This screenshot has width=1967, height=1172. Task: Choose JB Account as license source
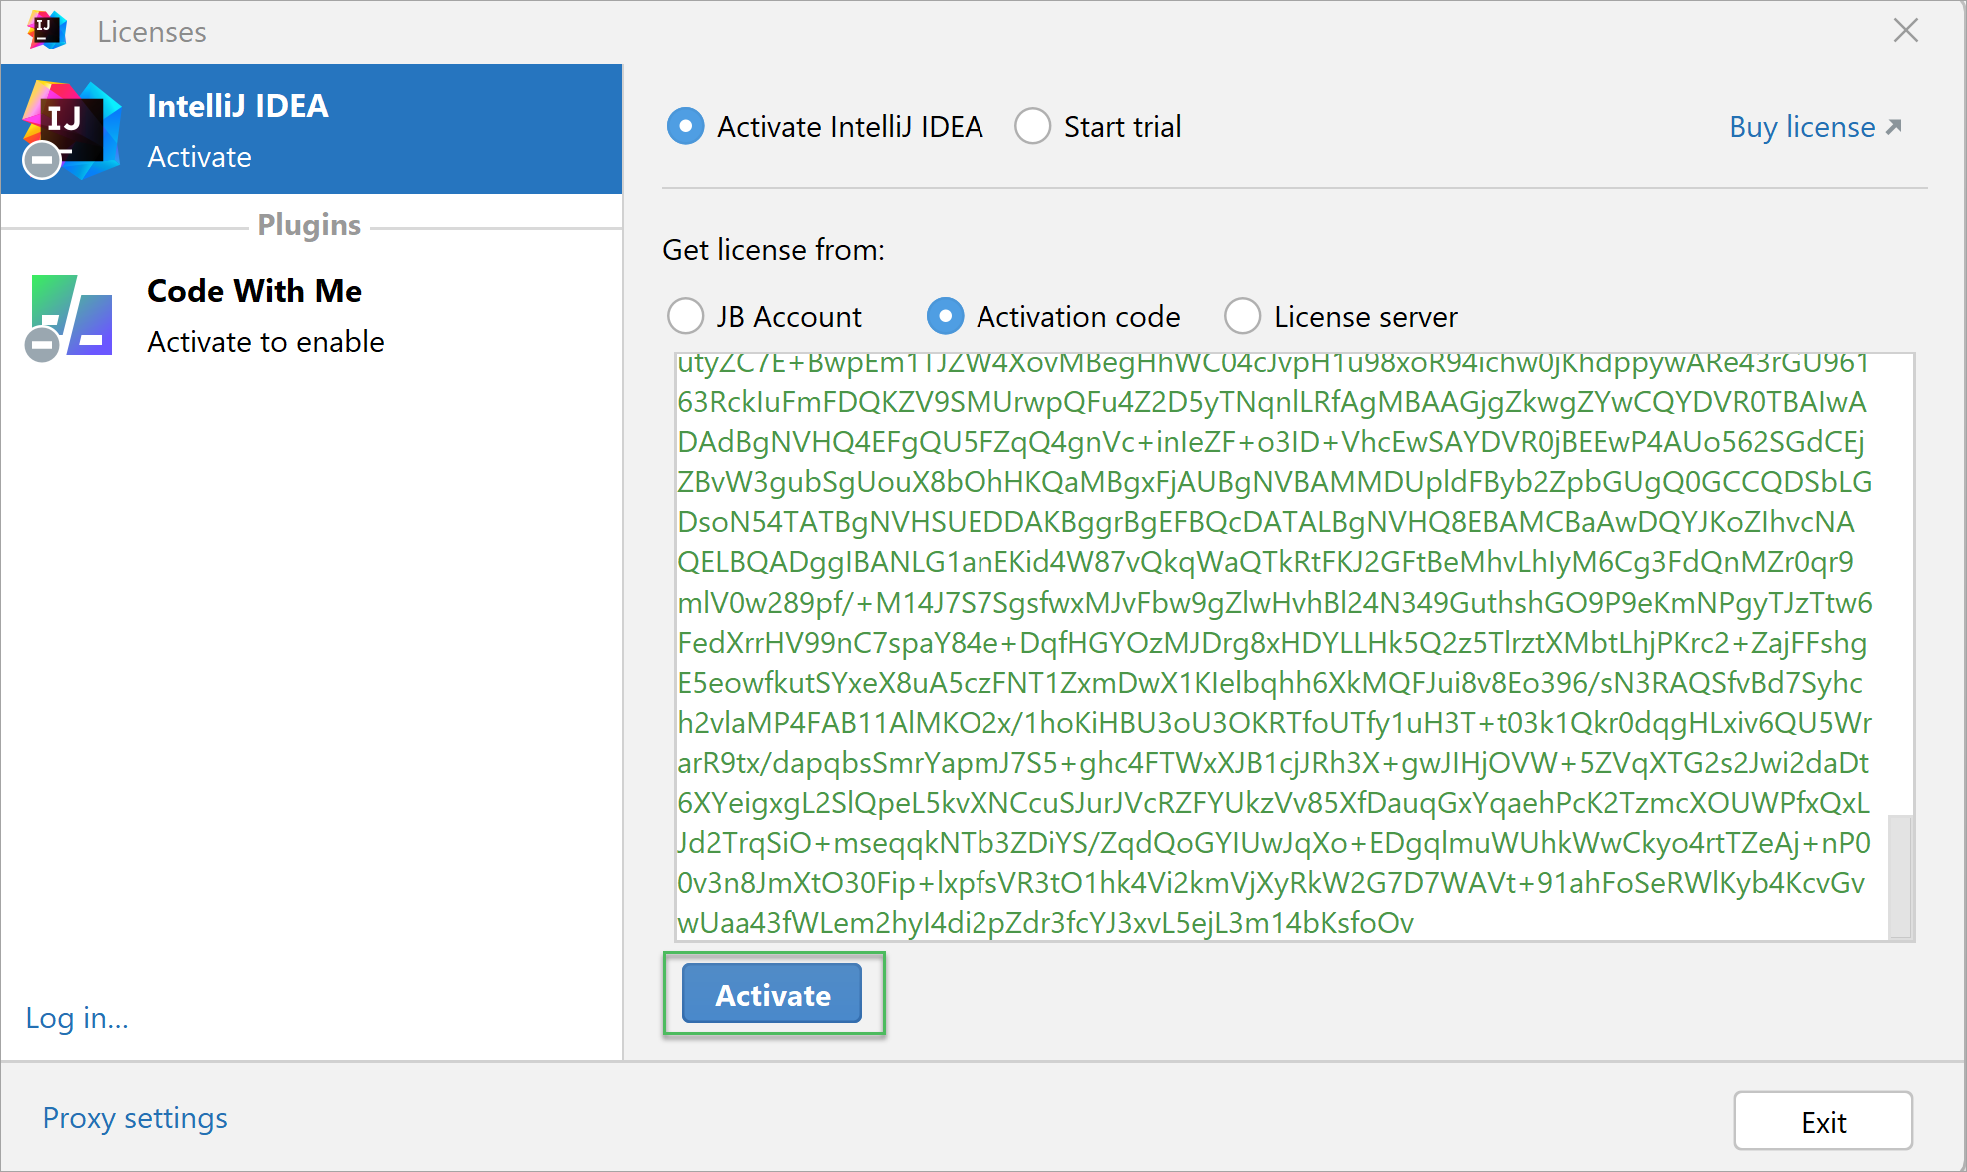[686, 317]
